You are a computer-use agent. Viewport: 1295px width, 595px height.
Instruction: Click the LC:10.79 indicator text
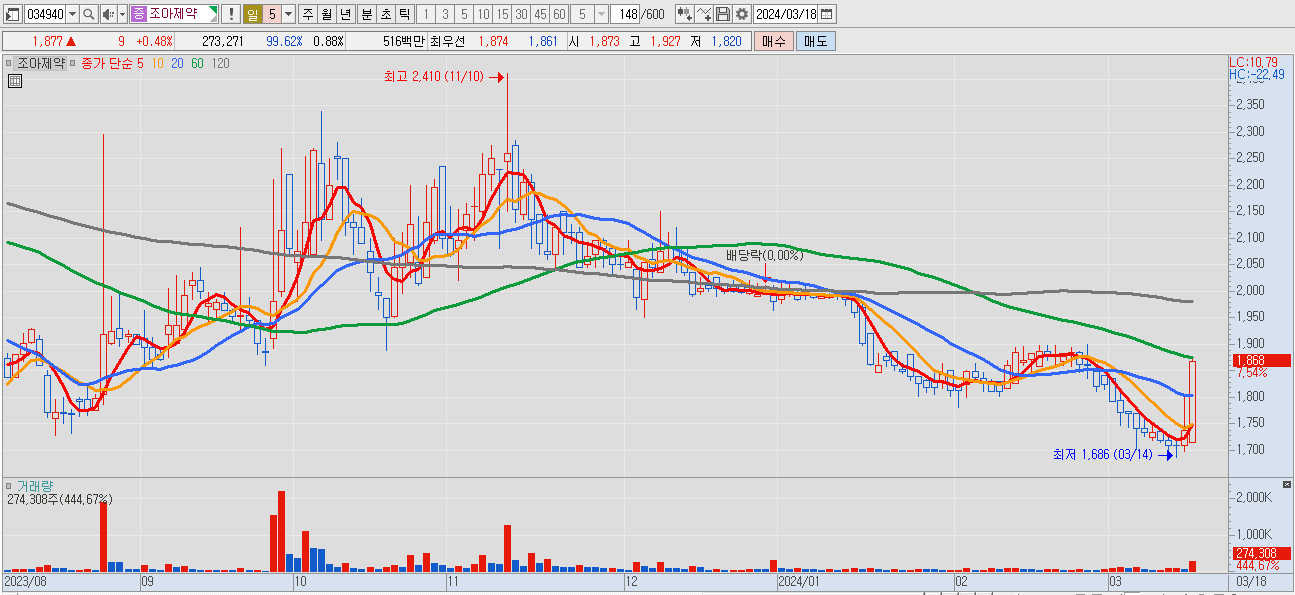click(1253, 62)
